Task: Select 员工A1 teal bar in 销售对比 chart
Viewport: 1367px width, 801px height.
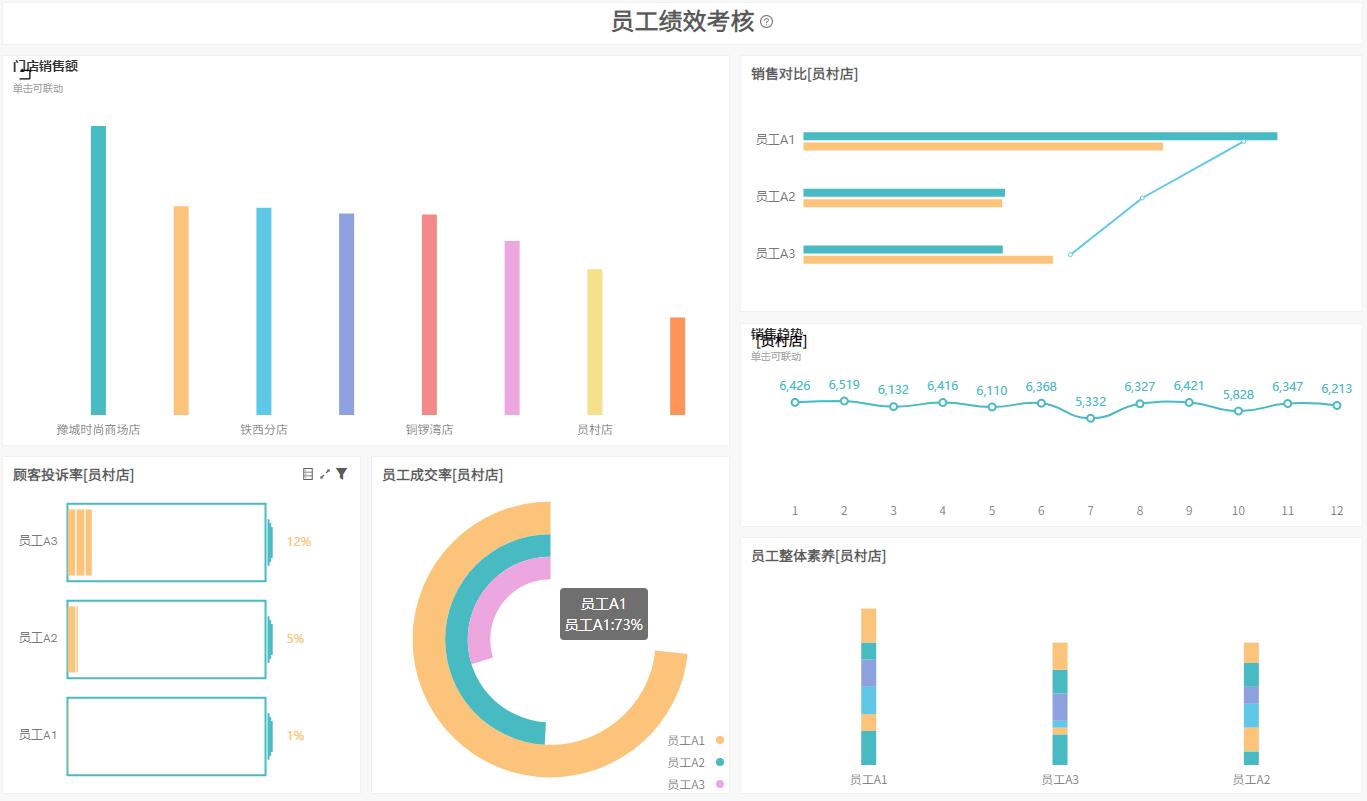Action: (1040, 136)
